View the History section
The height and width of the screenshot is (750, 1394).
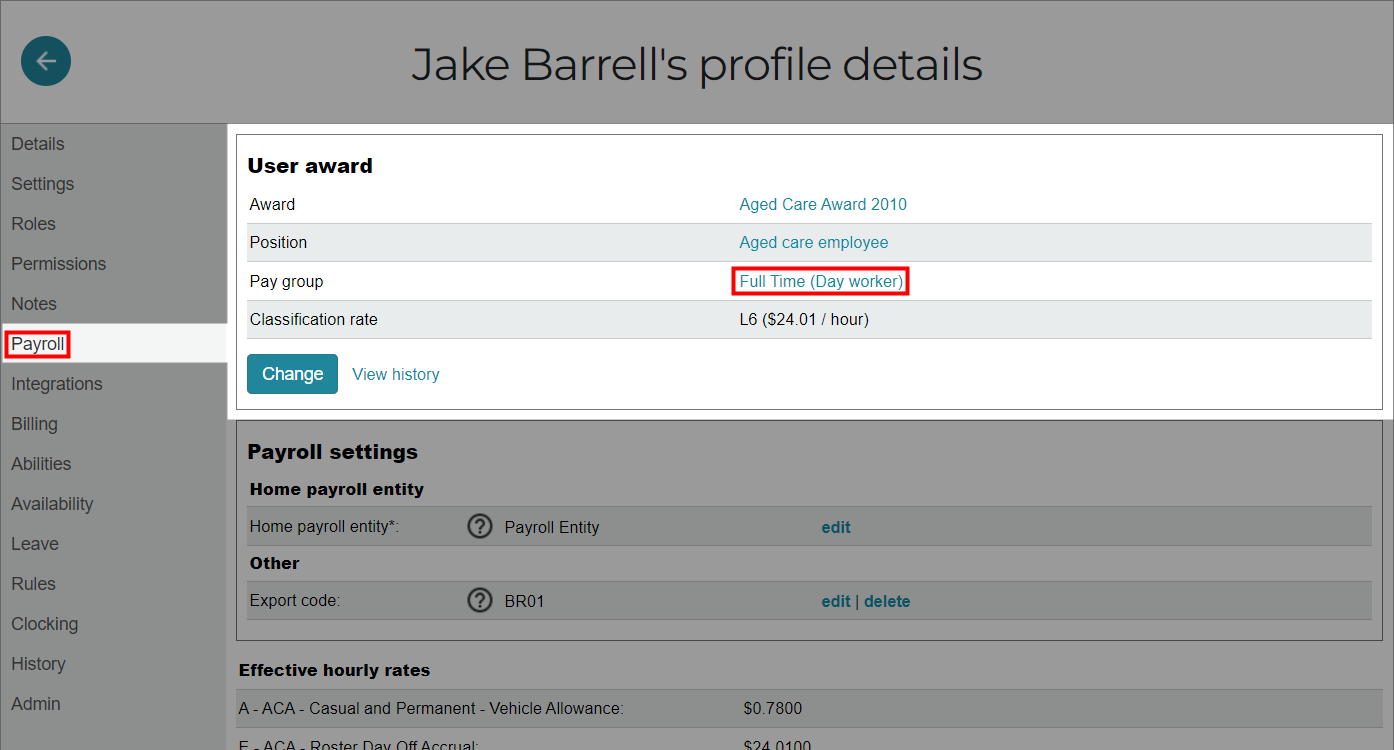[38, 663]
